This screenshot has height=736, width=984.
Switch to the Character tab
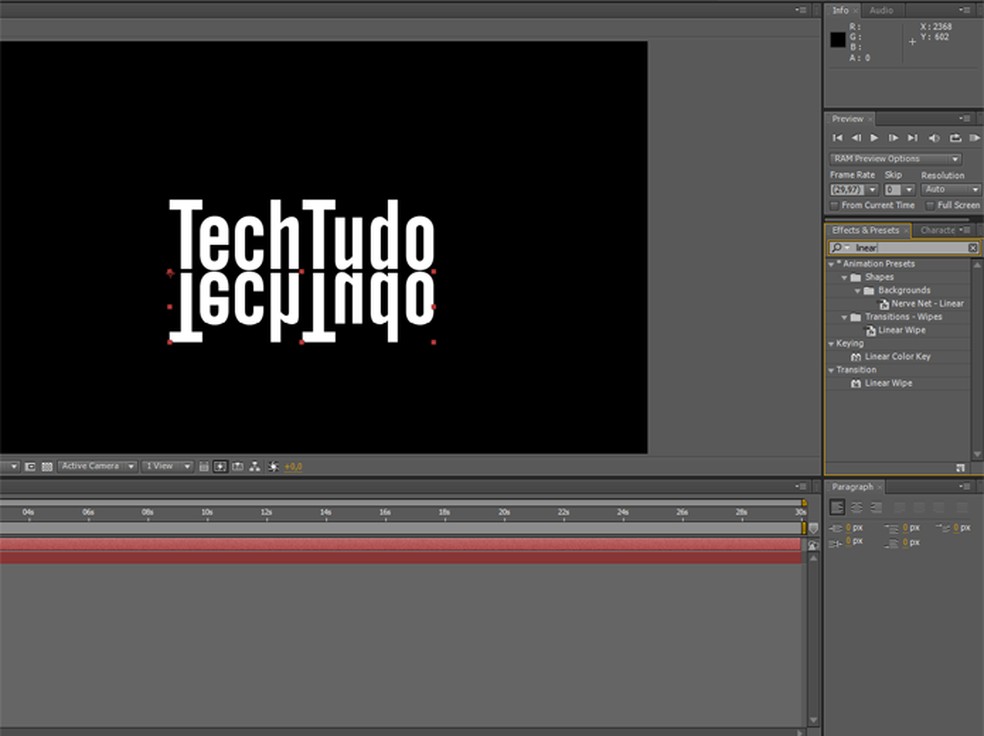click(937, 230)
